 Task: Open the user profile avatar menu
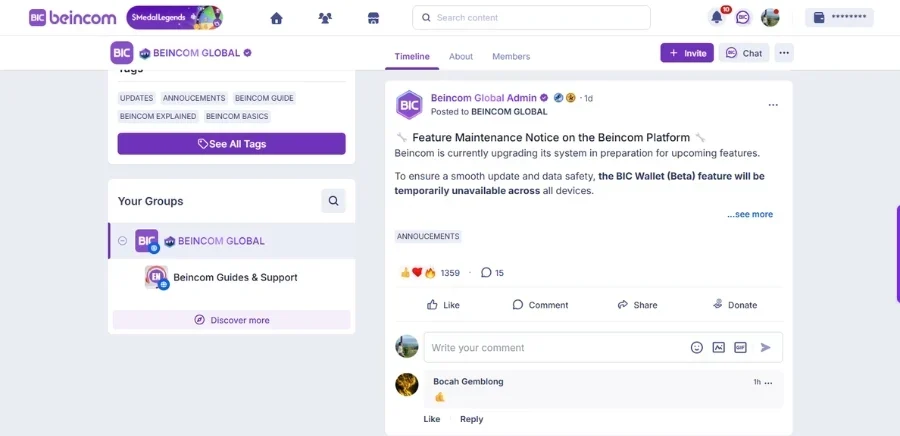point(770,18)
